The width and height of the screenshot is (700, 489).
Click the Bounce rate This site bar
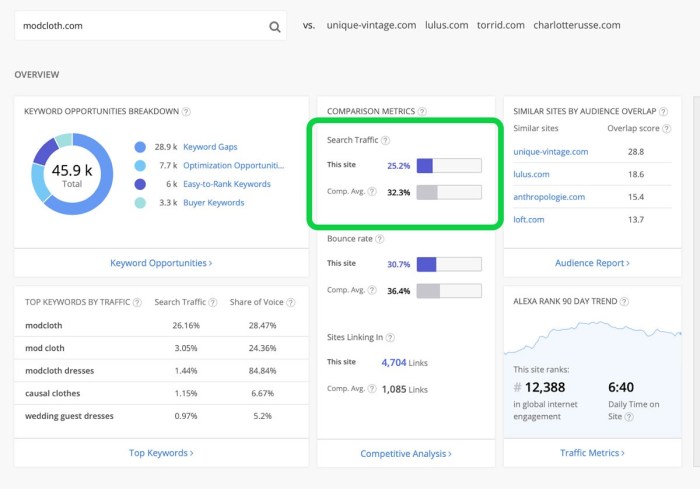coord(449,264)
